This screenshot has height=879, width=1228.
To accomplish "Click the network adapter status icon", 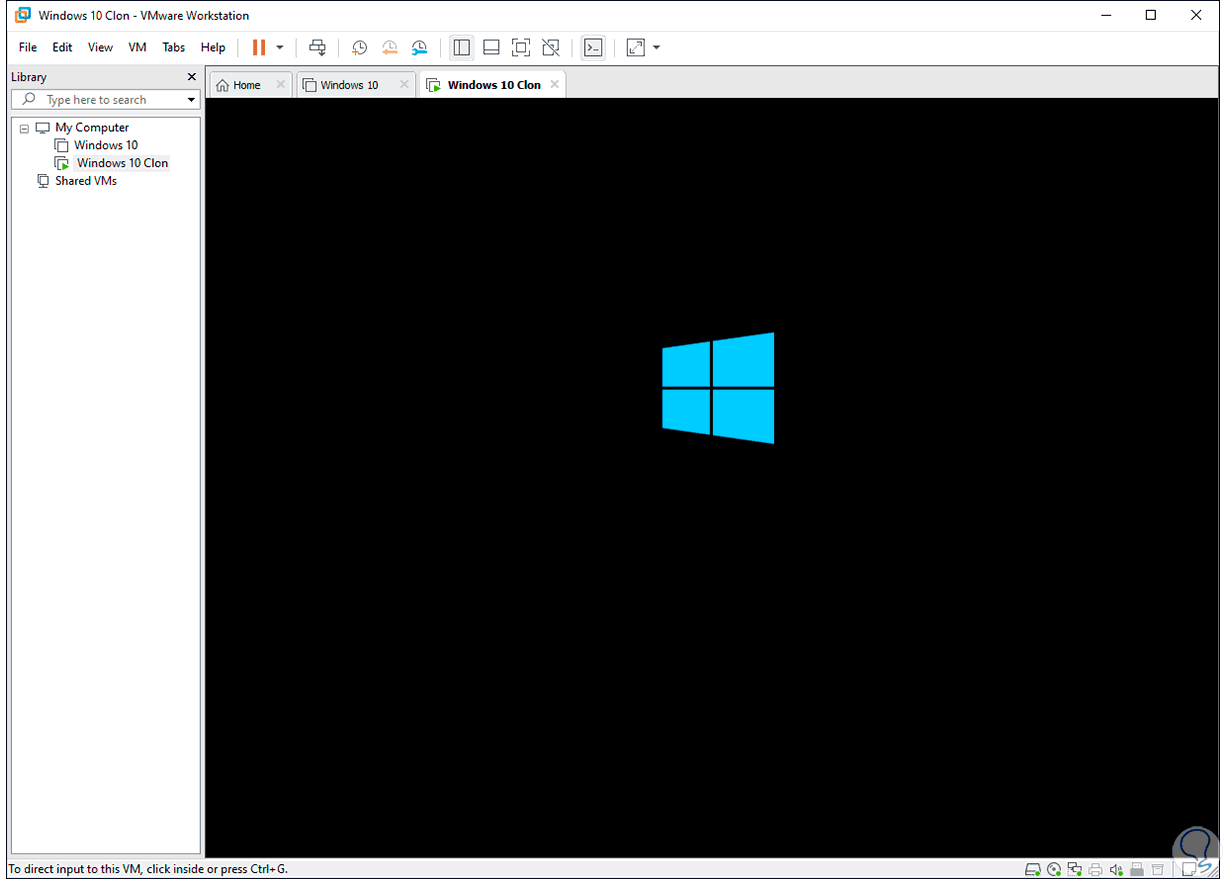I will click(x=1075, y=869).
